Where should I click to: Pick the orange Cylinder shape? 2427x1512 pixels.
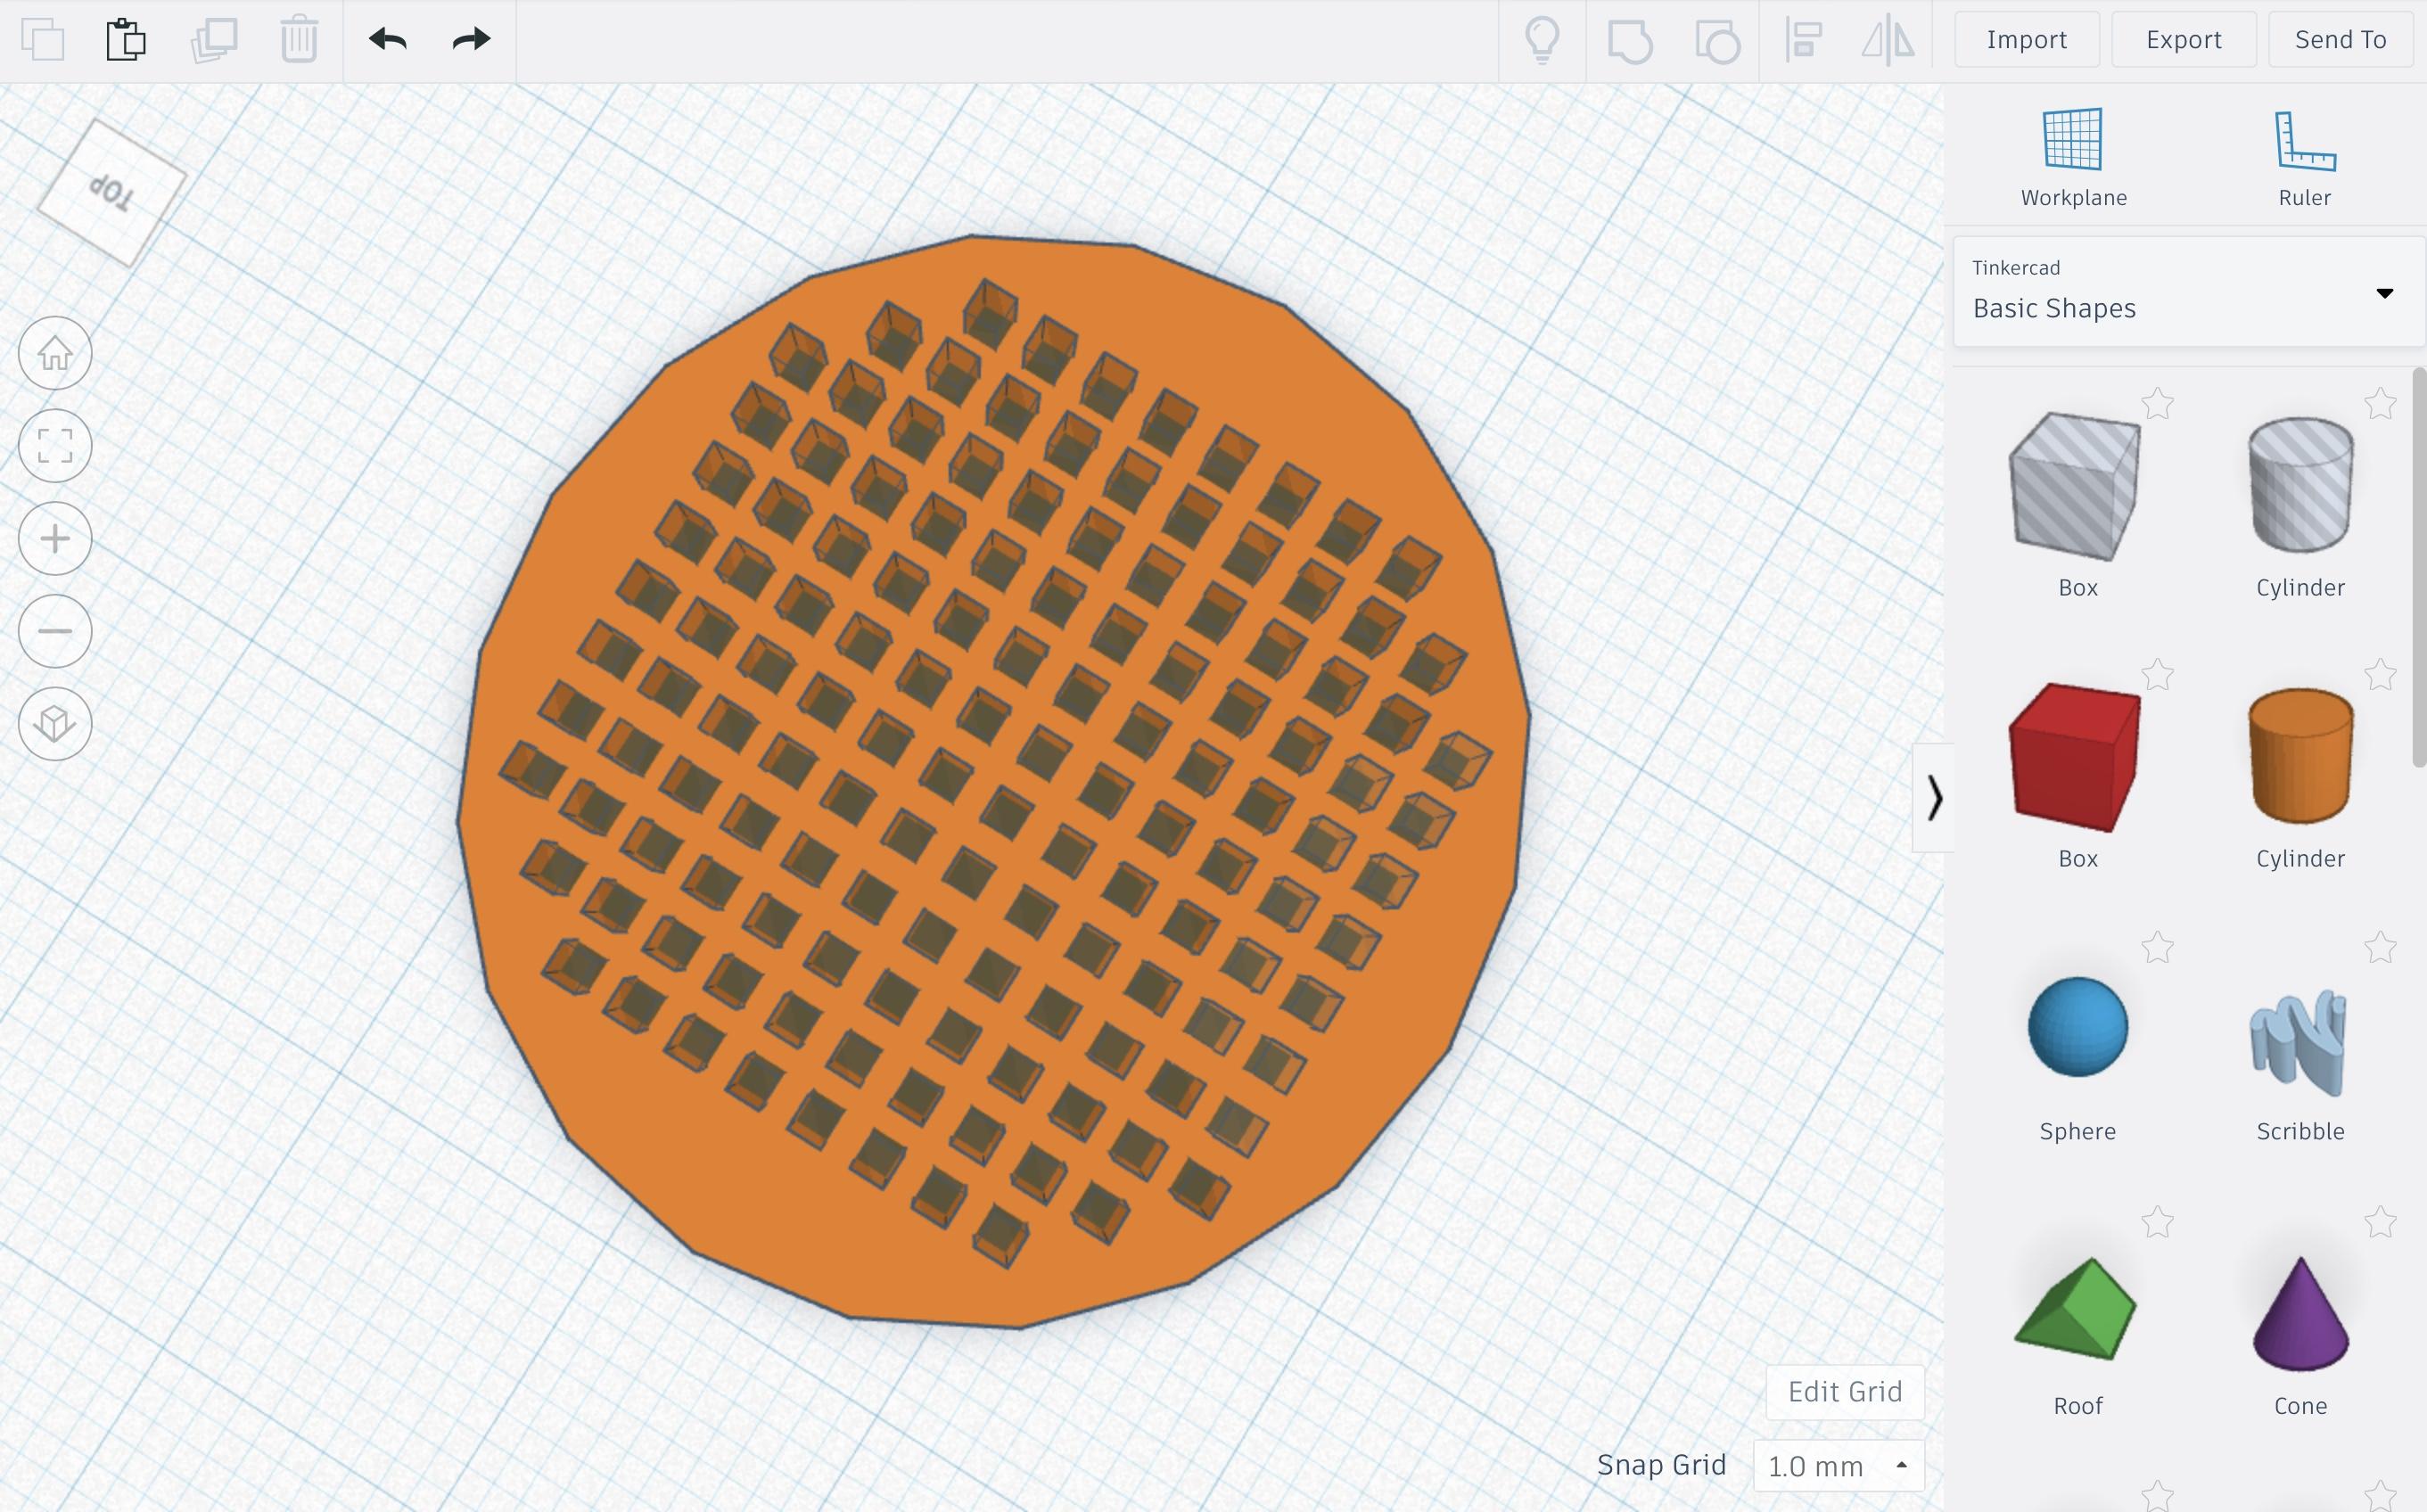tap(2300, 757)
